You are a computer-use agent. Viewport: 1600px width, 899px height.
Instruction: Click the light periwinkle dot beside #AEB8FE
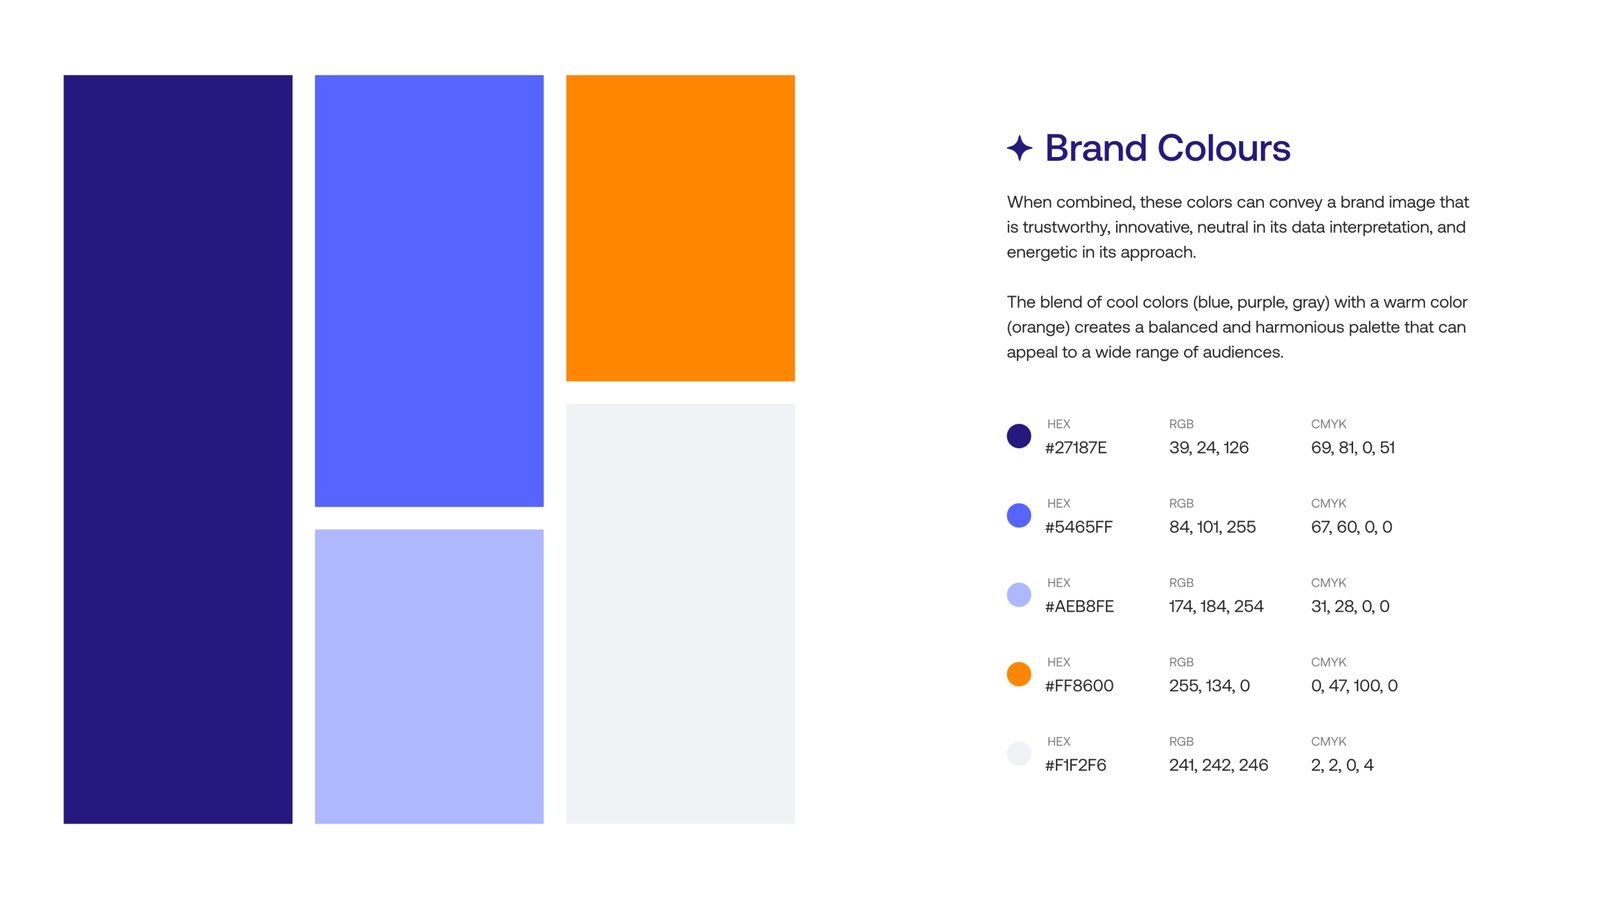pos(1018,595)
